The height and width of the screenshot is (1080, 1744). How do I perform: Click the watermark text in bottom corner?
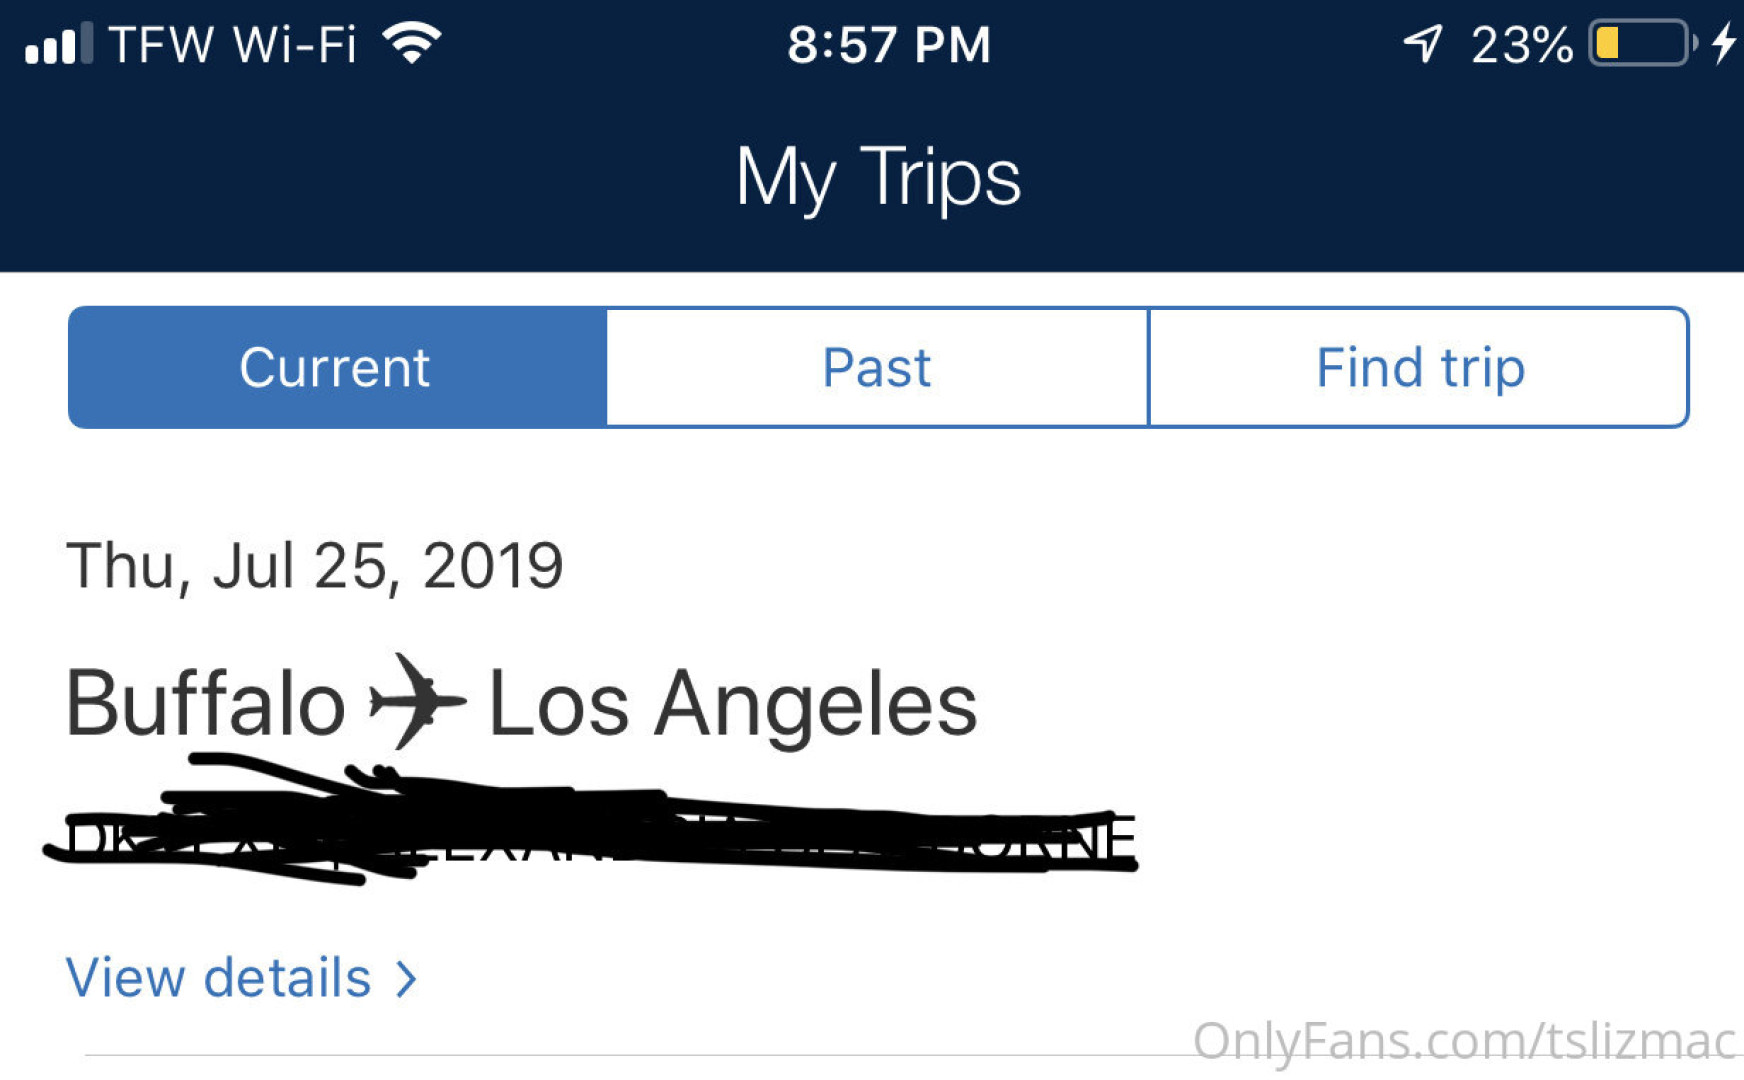[x=1464, y=1040]
